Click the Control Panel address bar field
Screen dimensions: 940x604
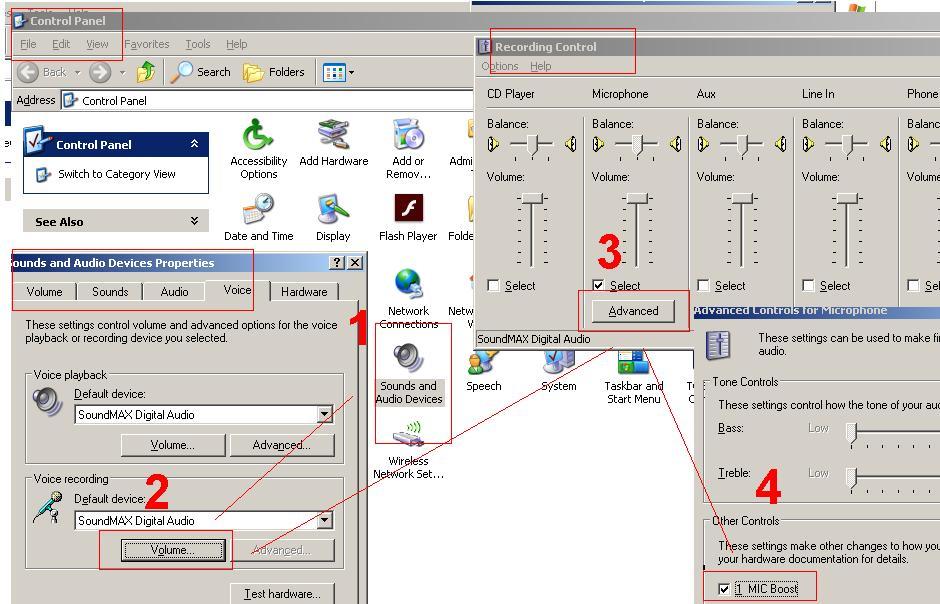268,101
